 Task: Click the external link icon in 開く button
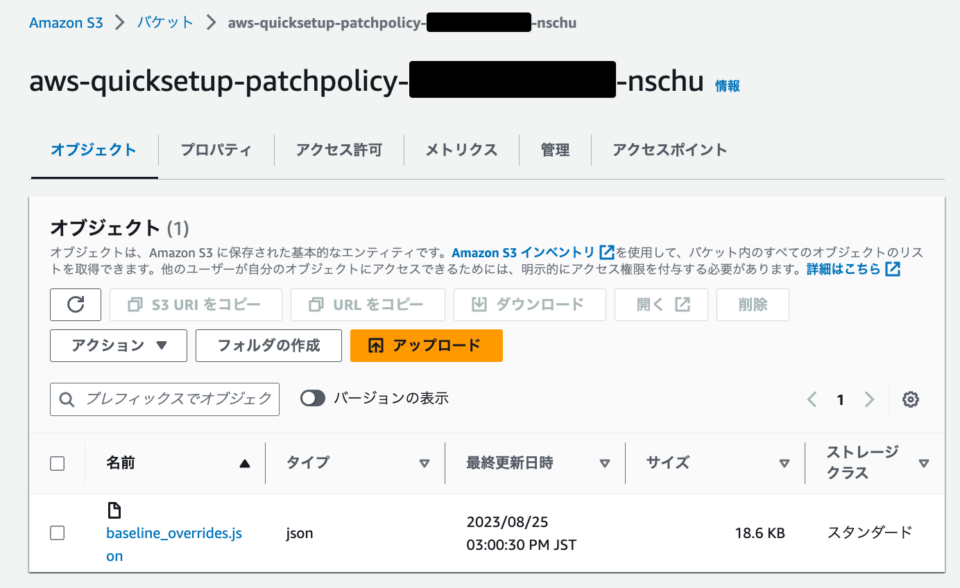[x=684, y=305]
